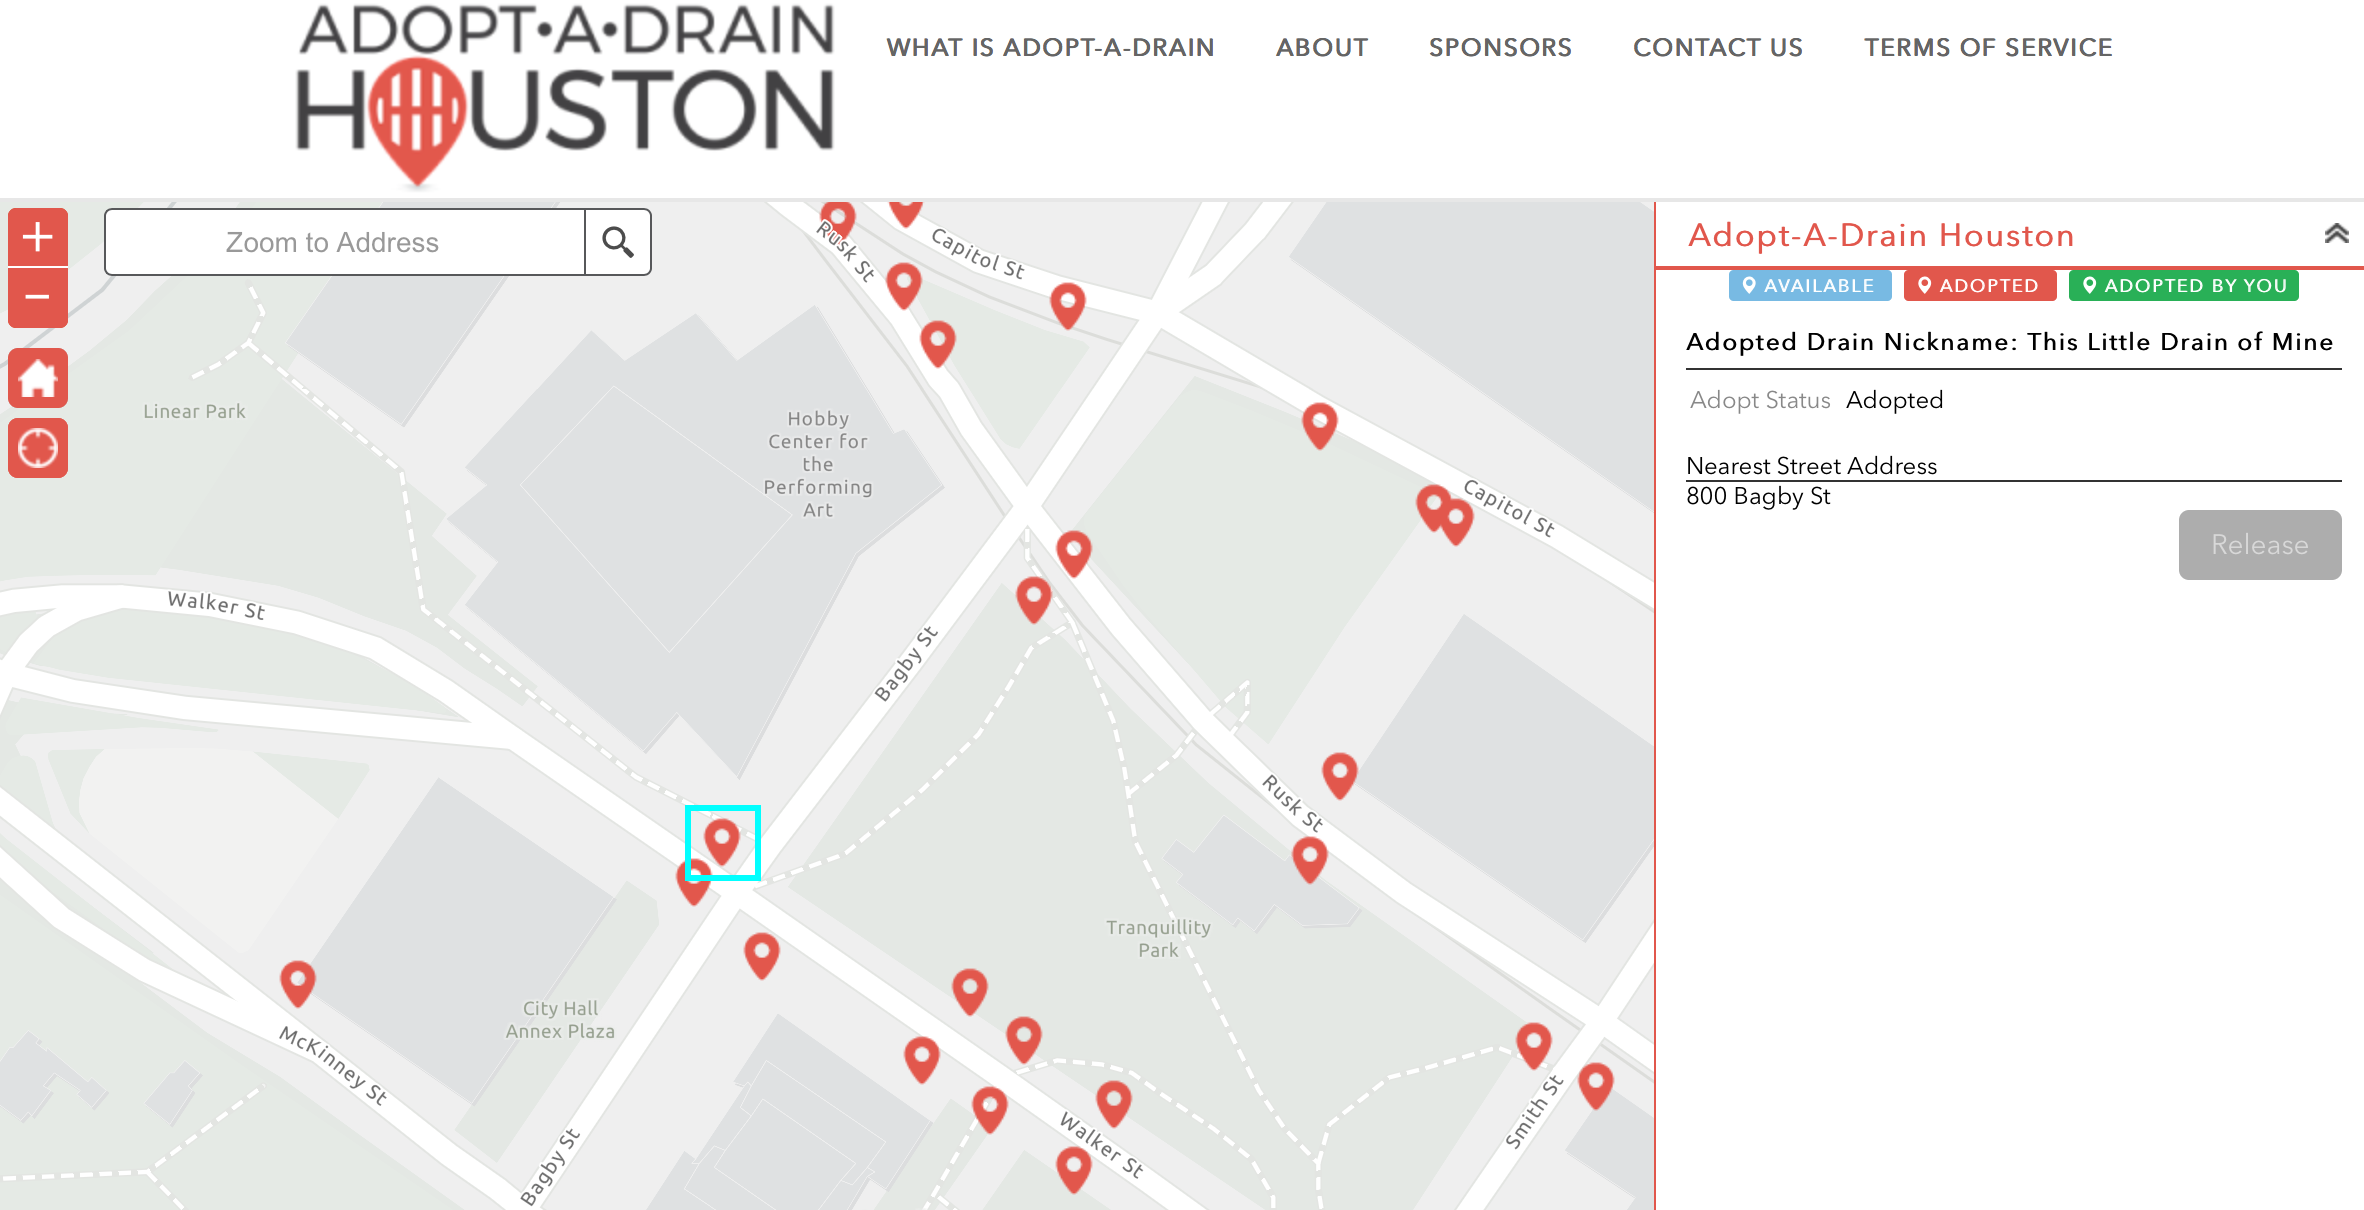Open the ABOUT page

1321,47
